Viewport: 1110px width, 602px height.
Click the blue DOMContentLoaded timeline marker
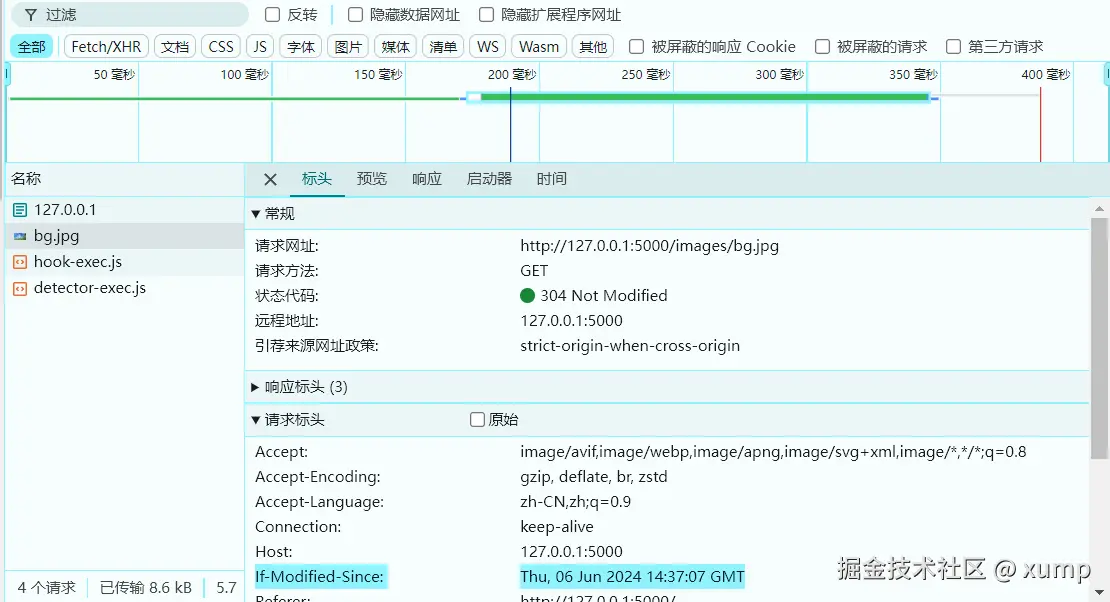pos(510,124)
